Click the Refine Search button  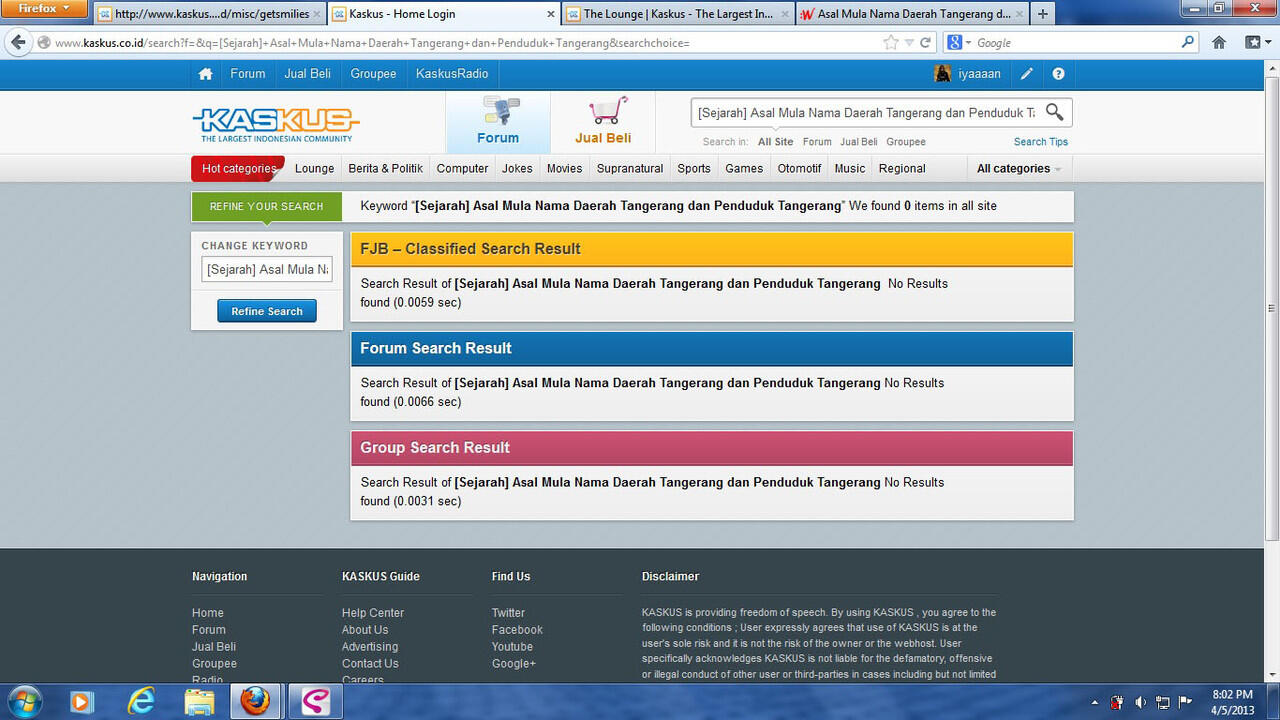click(267, 311)
